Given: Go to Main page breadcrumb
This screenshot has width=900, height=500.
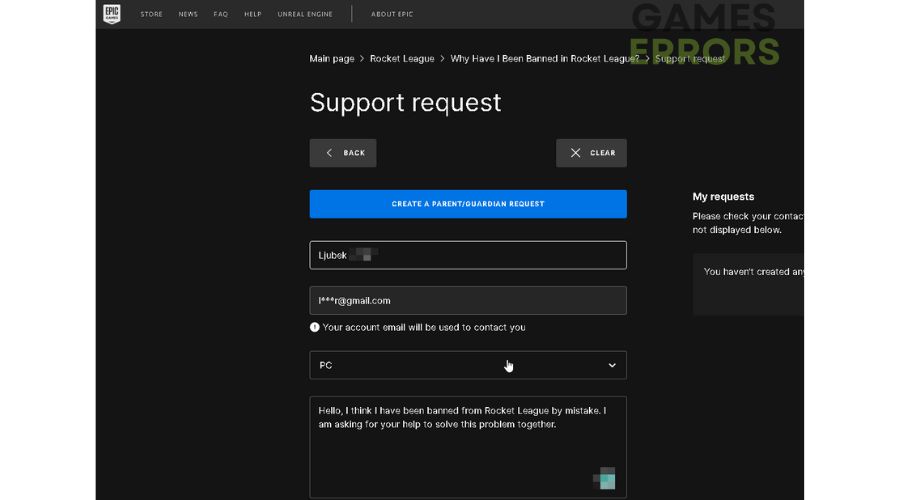Looking at the screenshot, I should coord(332,59).
